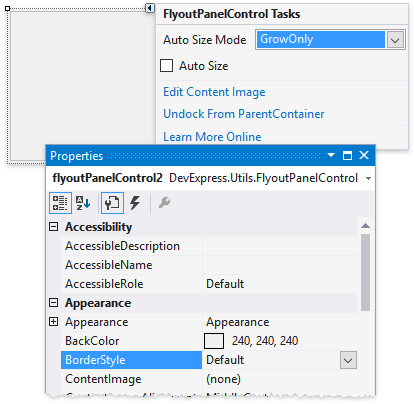Click Undock From ParentContainer link
The height and width of the screenshot is (404, 414).
244,114
